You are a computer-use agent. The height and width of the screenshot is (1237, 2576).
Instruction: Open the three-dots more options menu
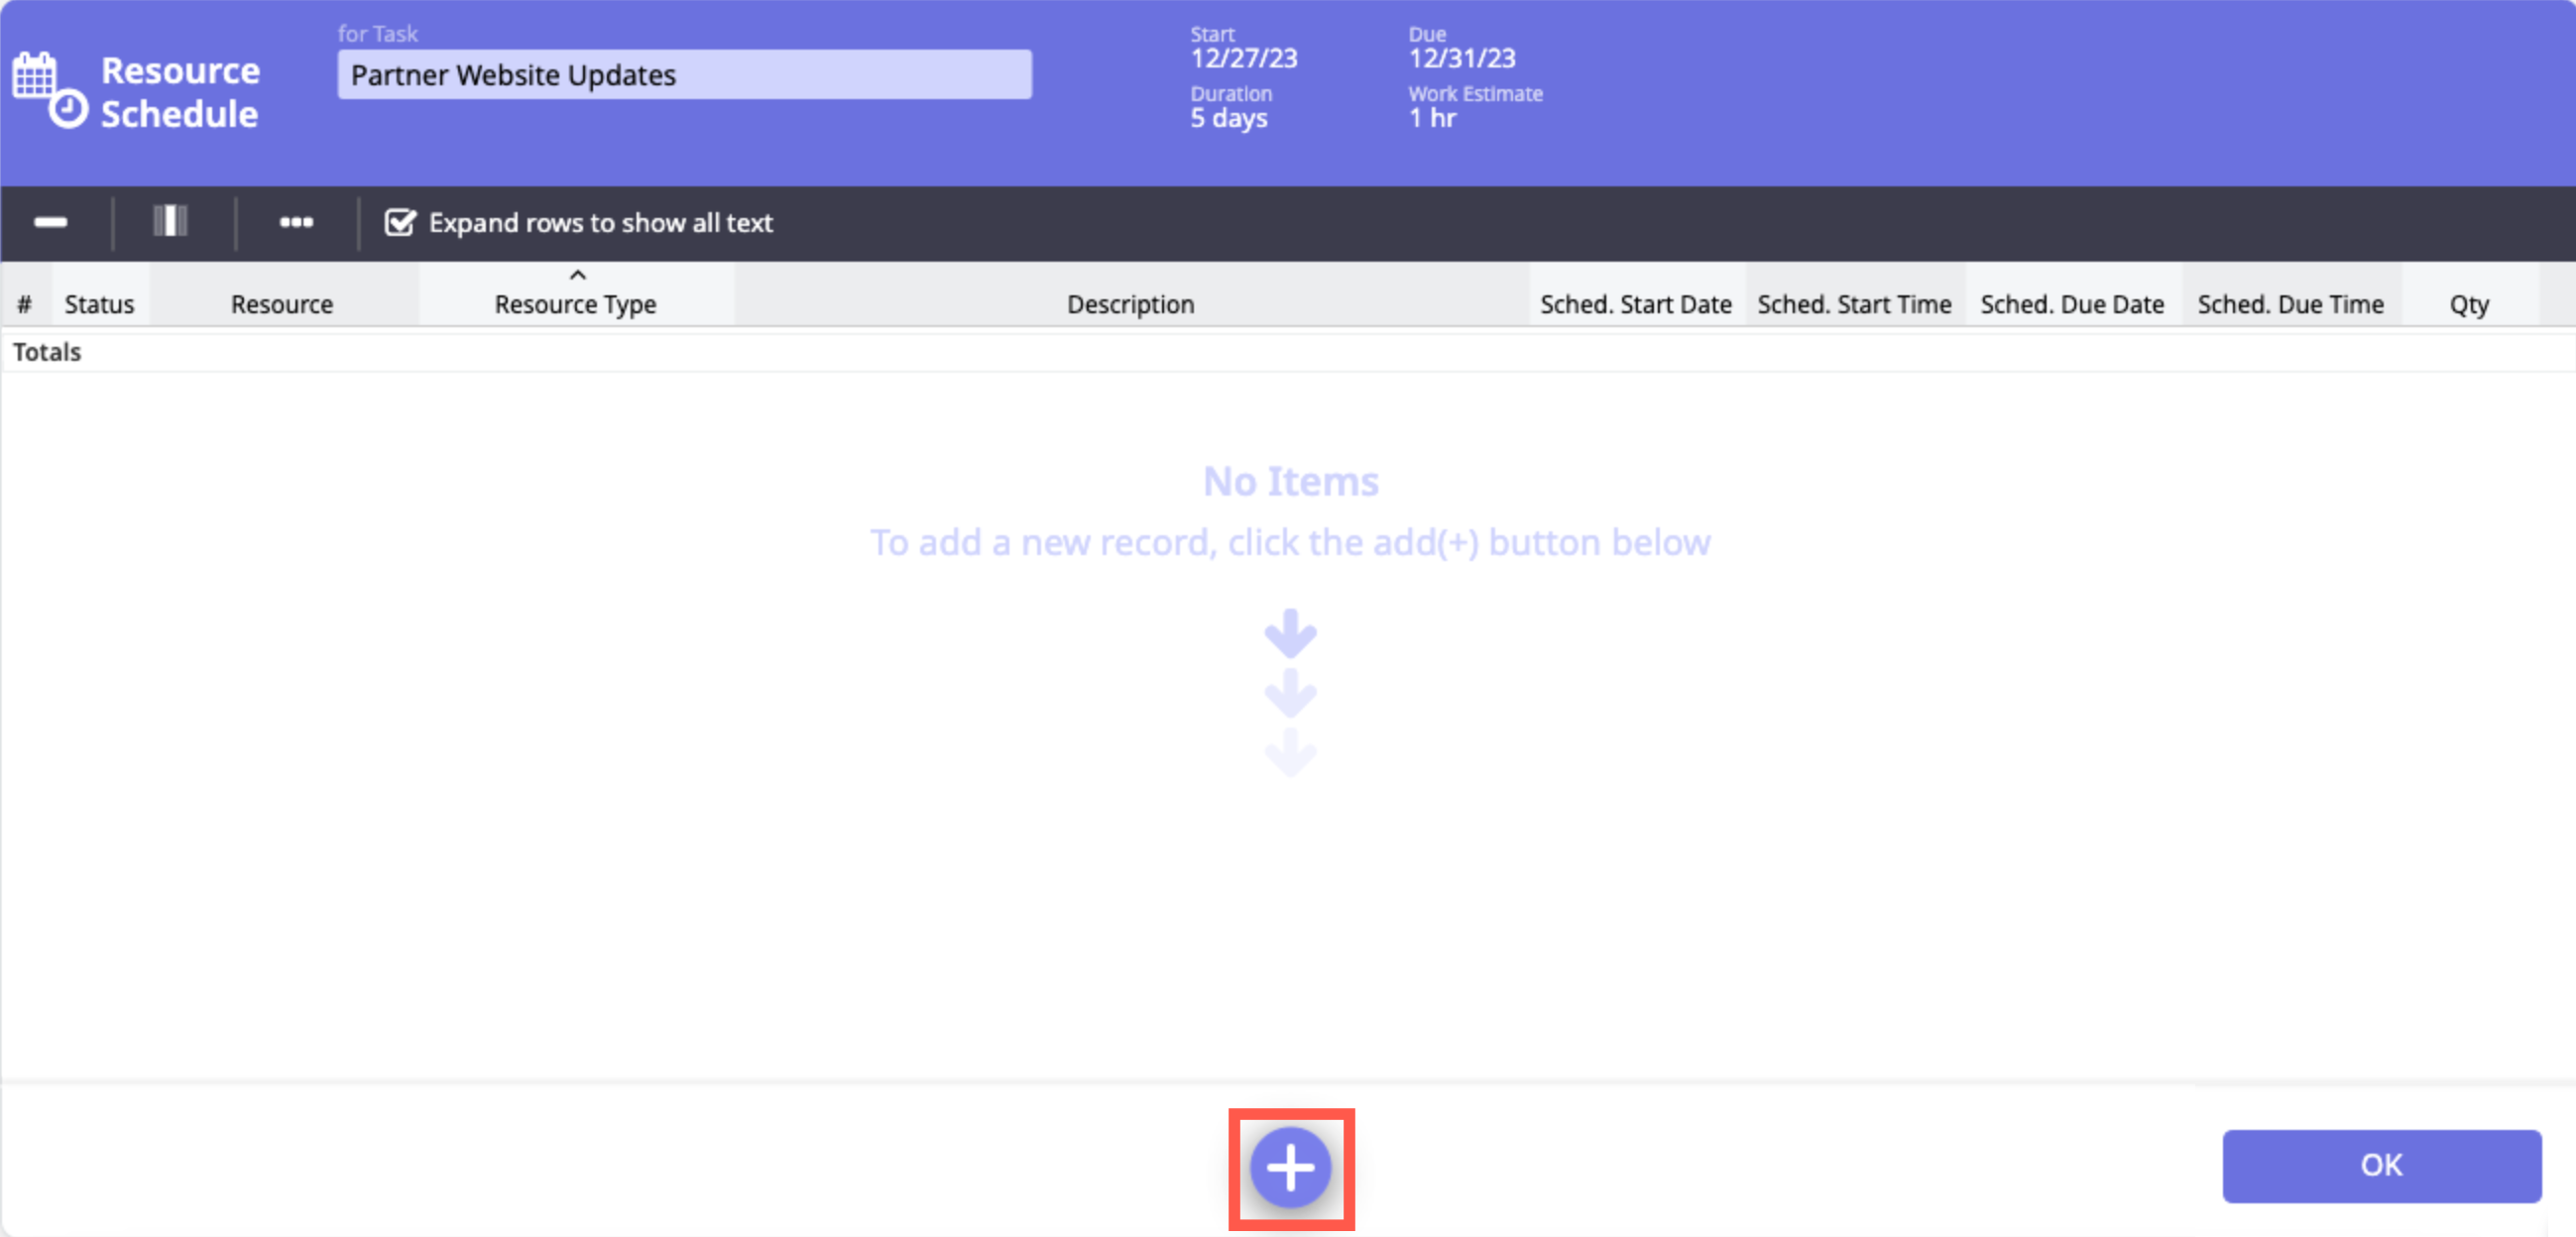point(296,222)
